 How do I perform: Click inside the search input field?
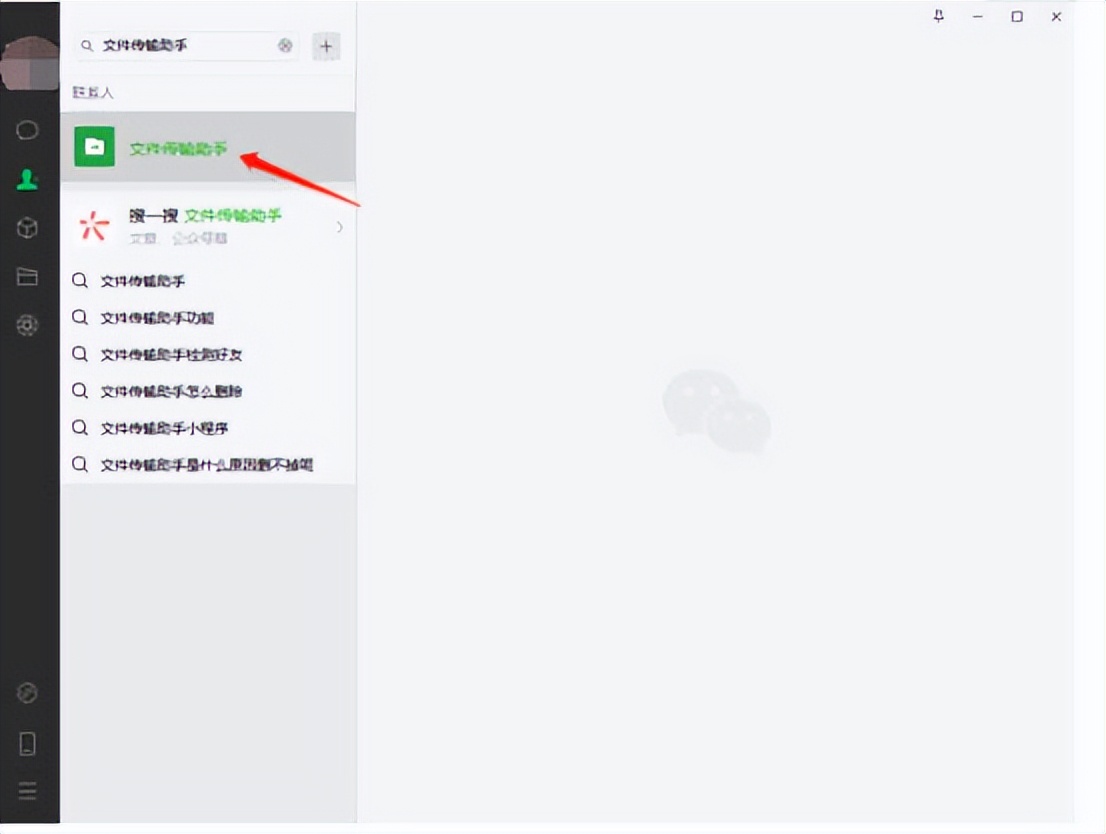coord(180,46)
